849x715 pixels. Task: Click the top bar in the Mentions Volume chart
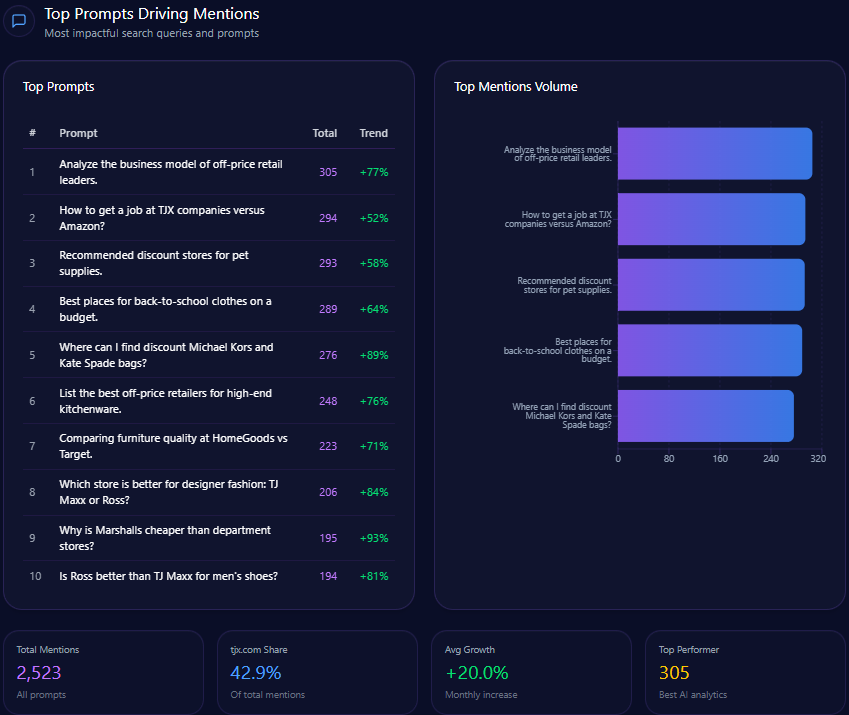click(714, 154)
